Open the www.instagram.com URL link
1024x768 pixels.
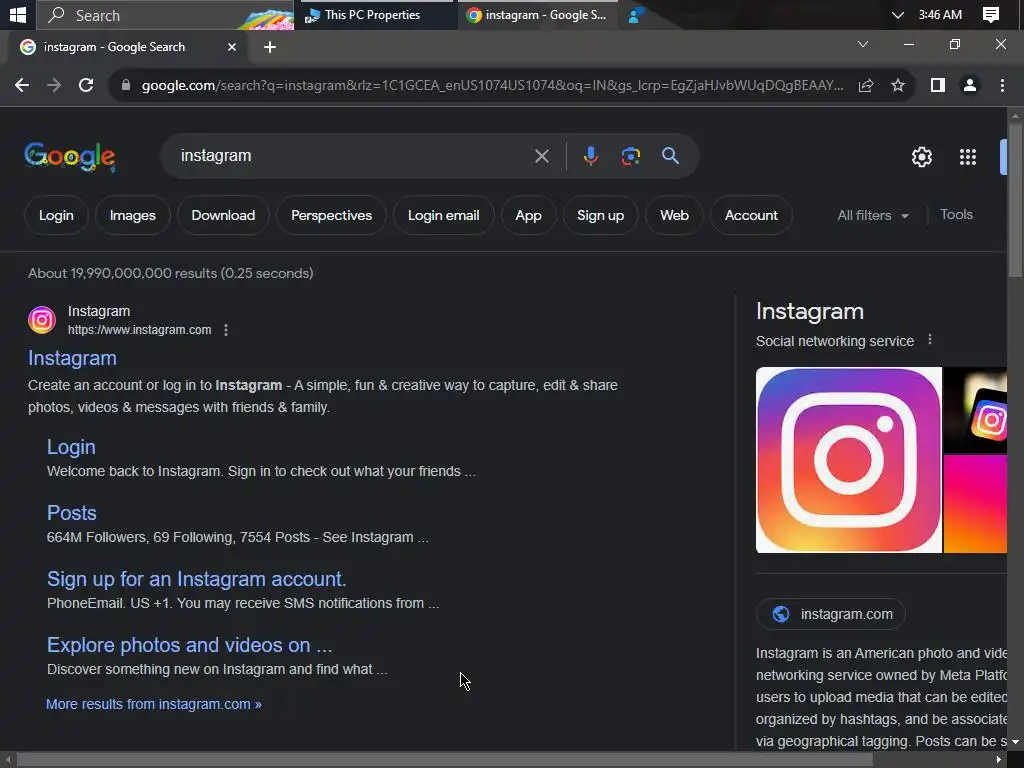pyautogui.click(x=140, y=330)
